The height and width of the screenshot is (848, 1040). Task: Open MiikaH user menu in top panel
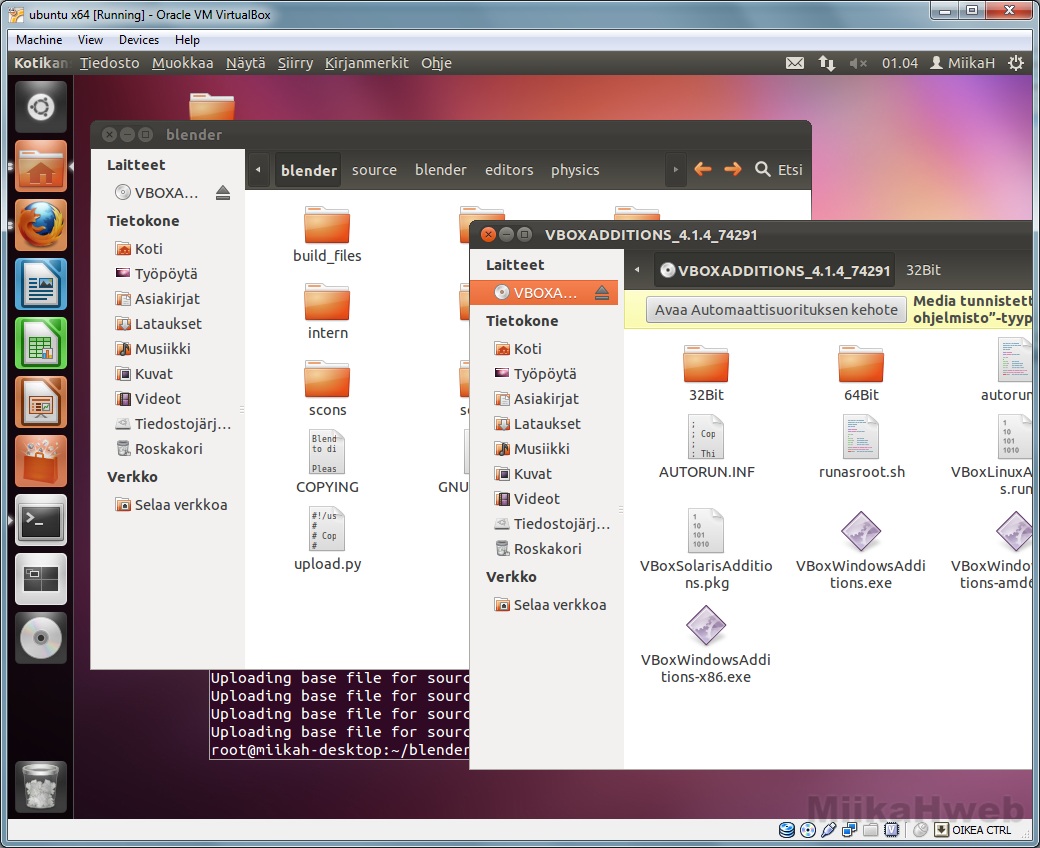962,63
